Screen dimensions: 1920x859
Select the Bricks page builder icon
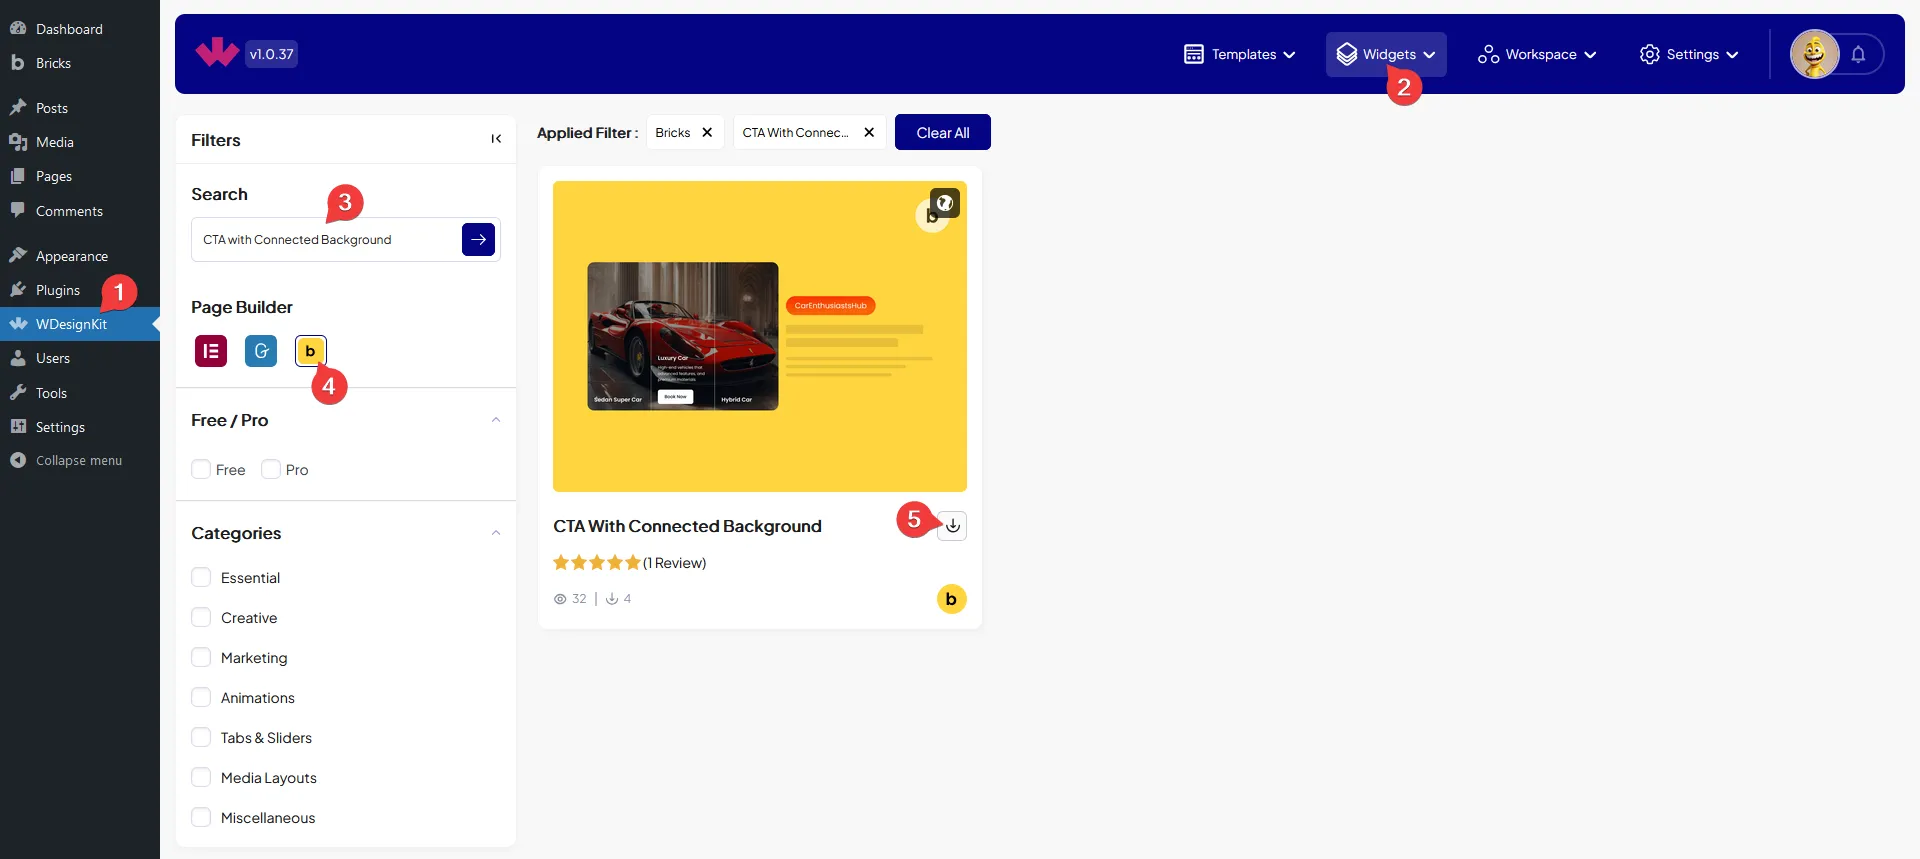click(x=310, y=351)
